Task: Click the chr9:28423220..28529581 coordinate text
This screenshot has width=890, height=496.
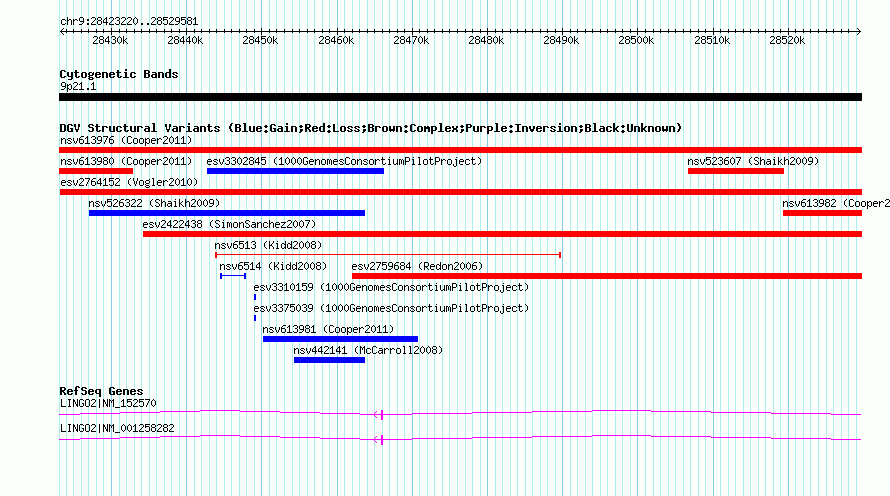Action: [129, 22]
